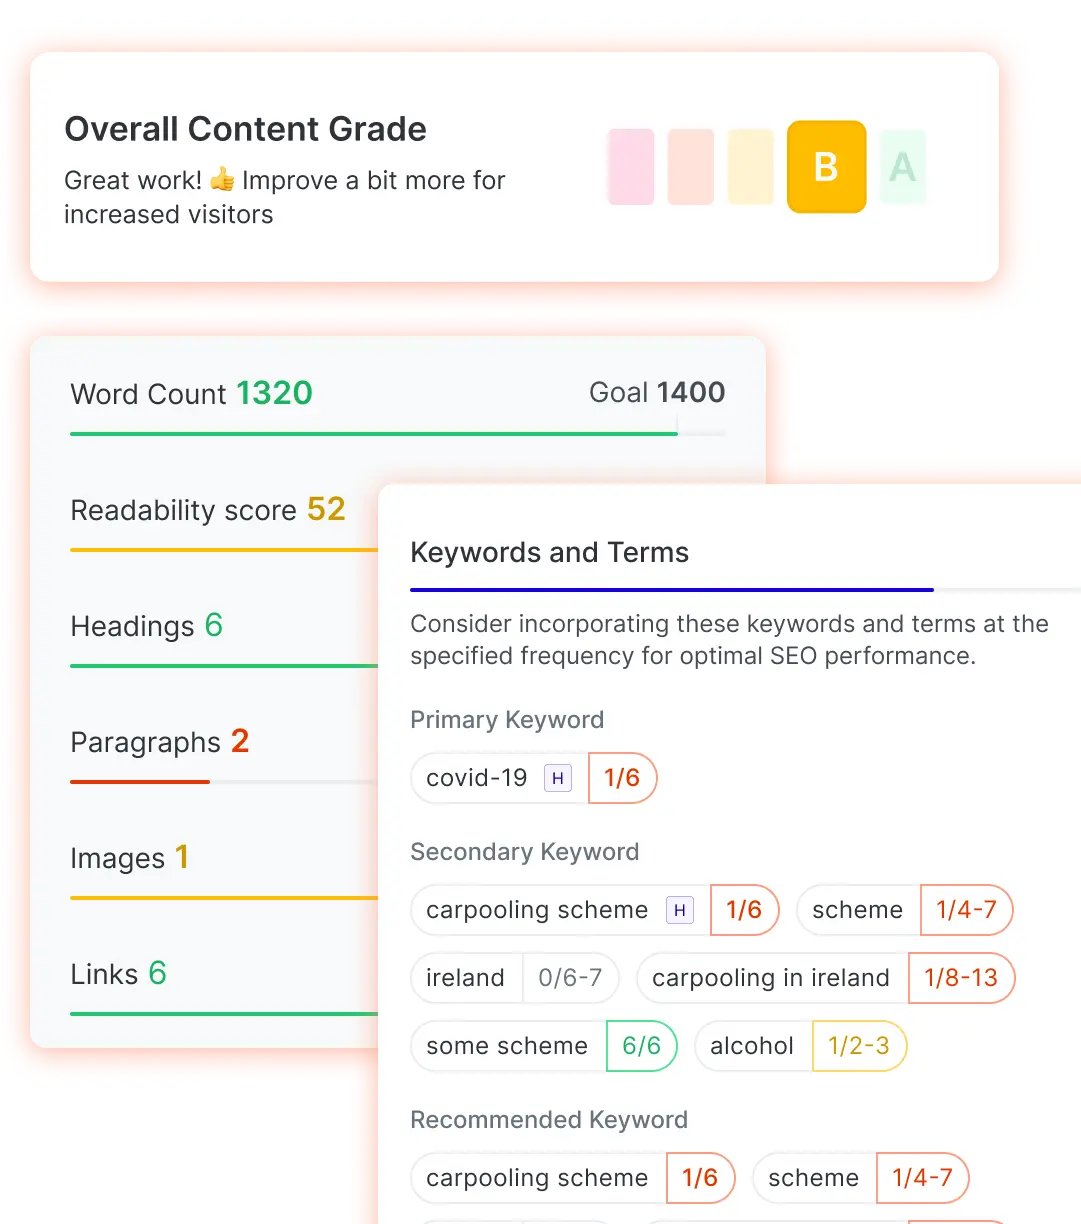The width and height of the screenshot is (1081, 1224).
Task: Open the Keywords and Terms tab
Action: point(550,553)
